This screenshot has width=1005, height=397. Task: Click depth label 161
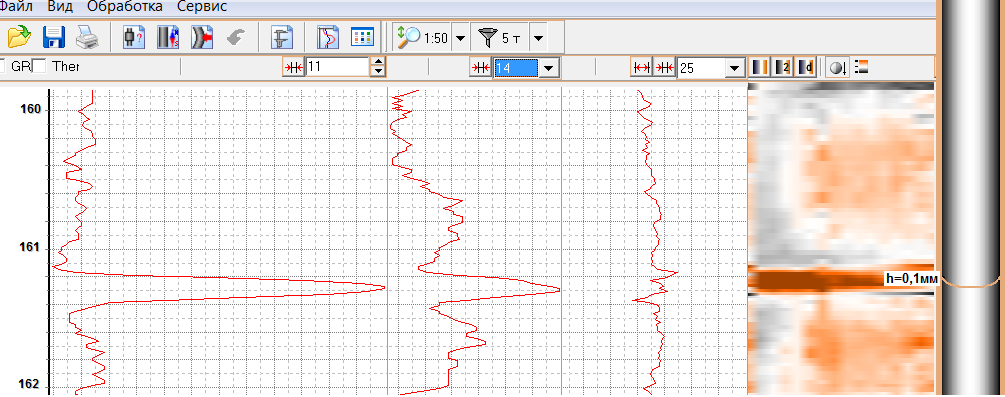pyautogui.click(x=29, y=248)
